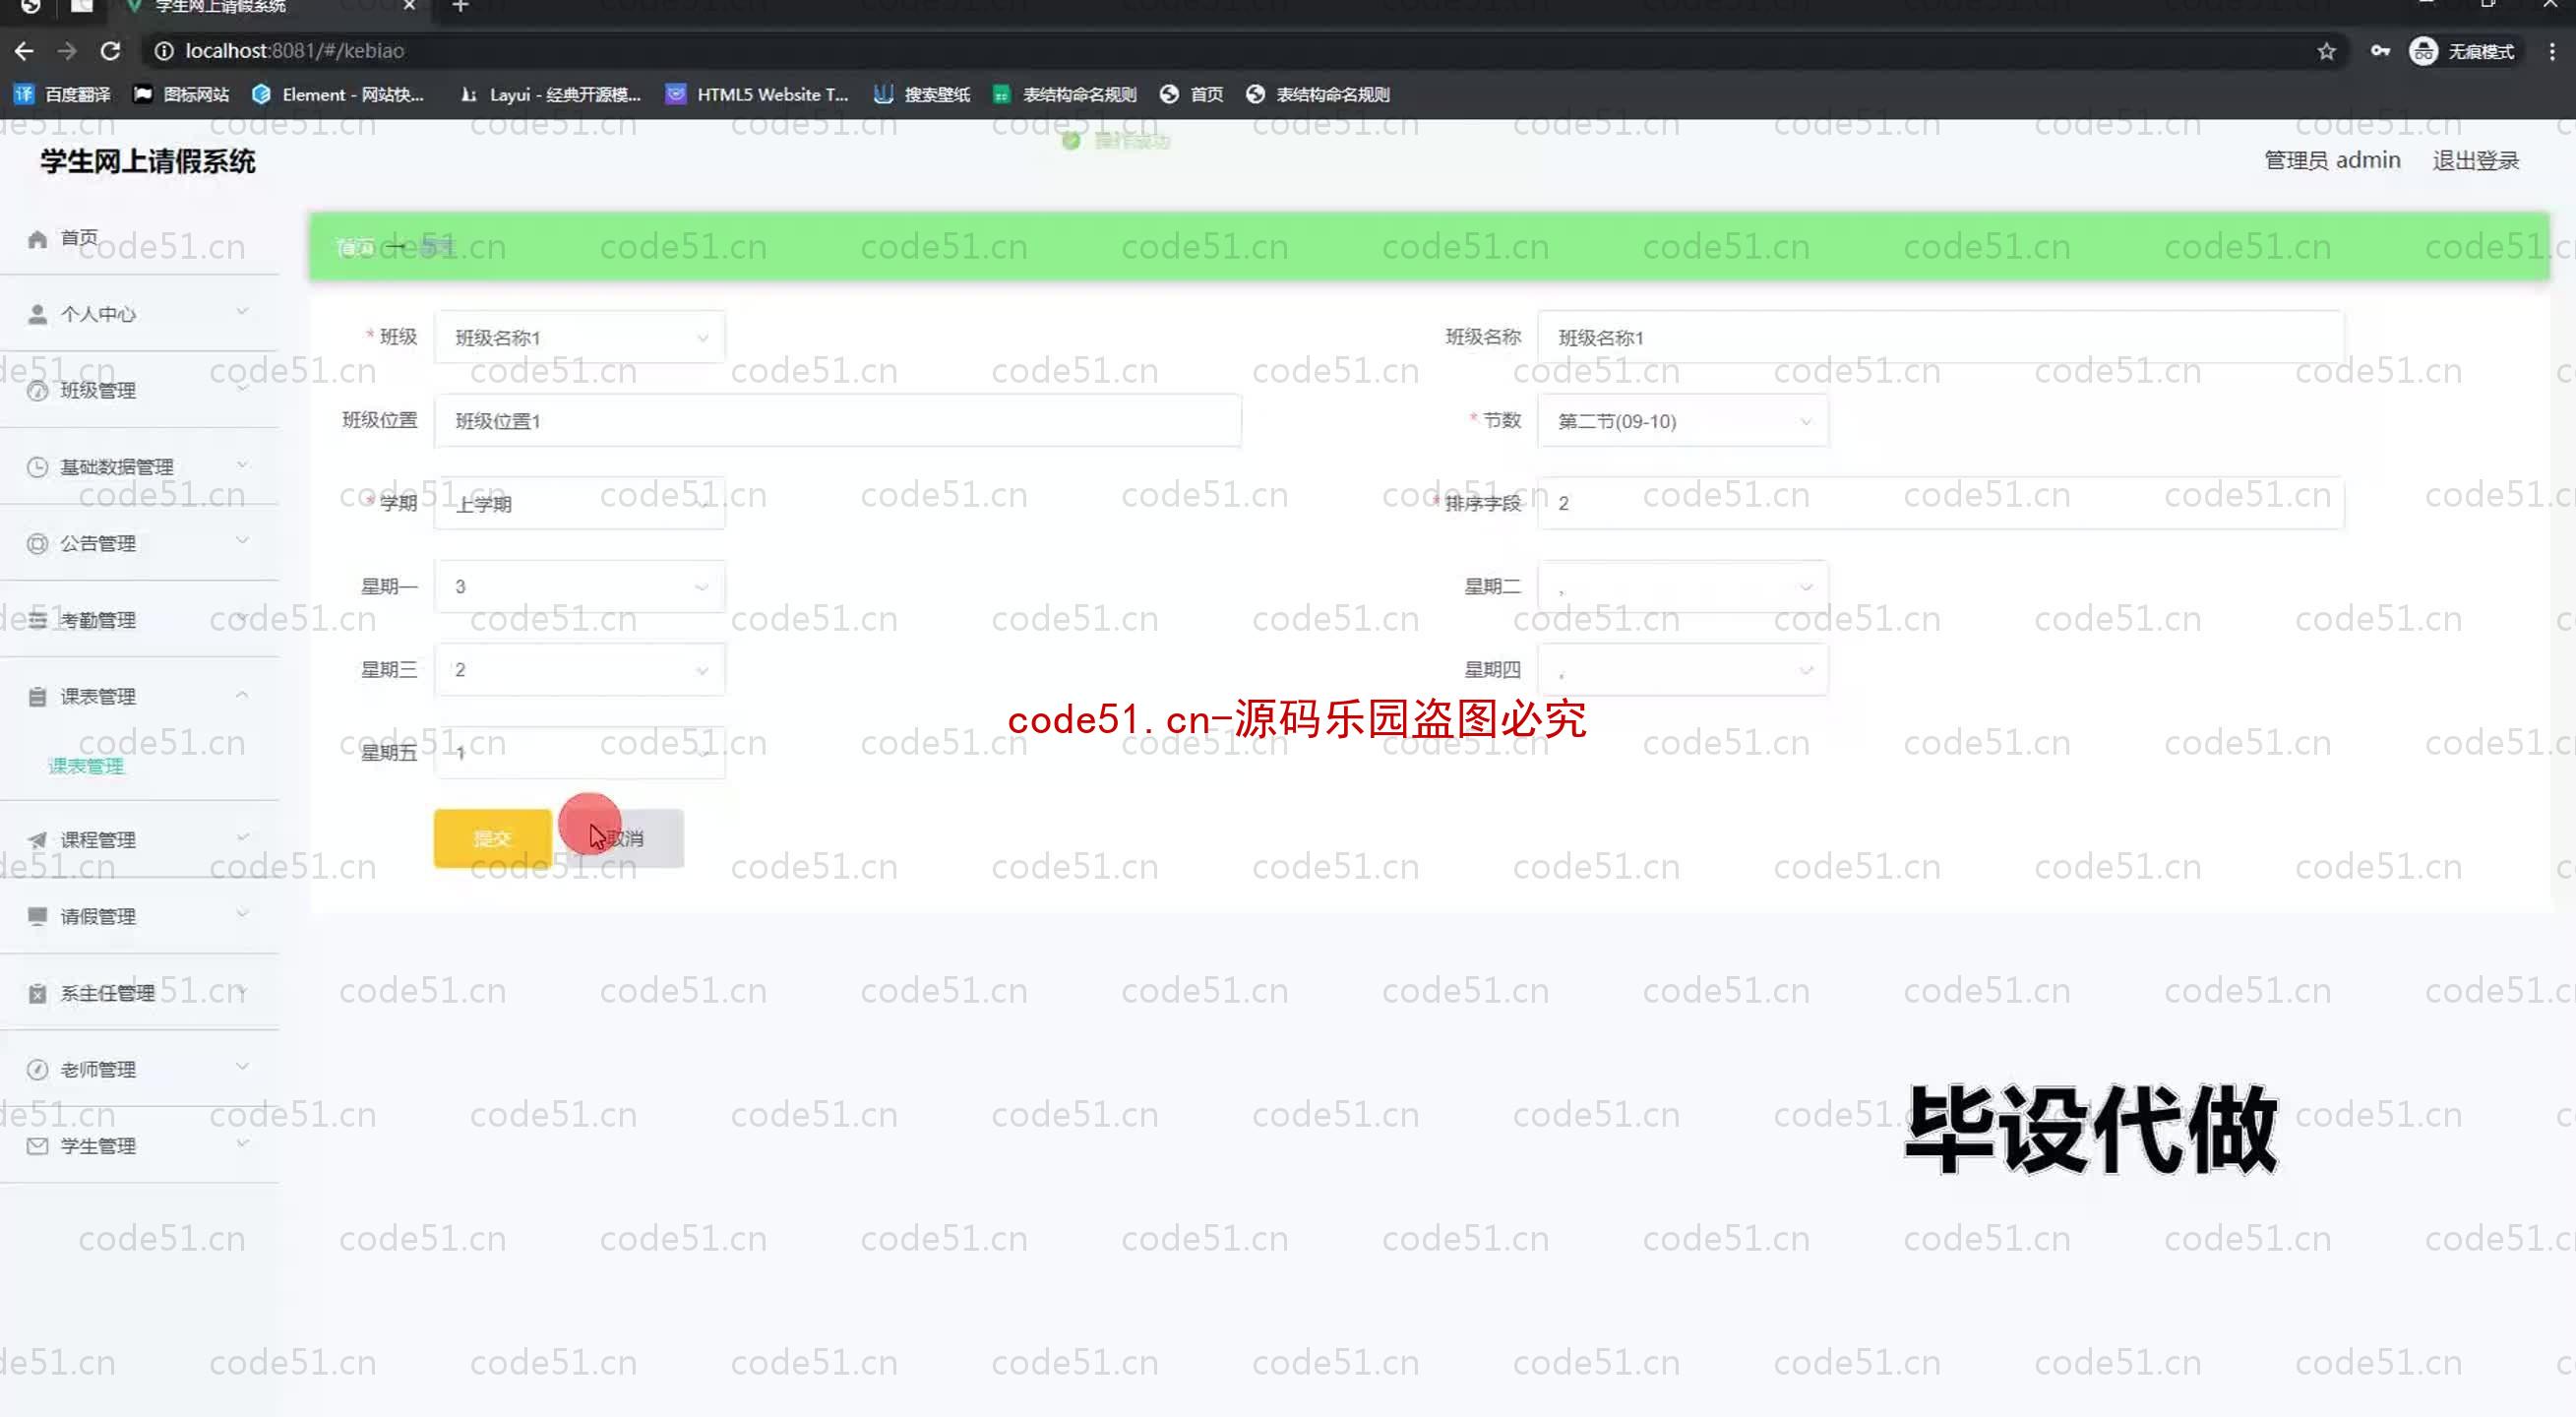Toggle 老师管理 teachers section visibility

click(138, 1068)
